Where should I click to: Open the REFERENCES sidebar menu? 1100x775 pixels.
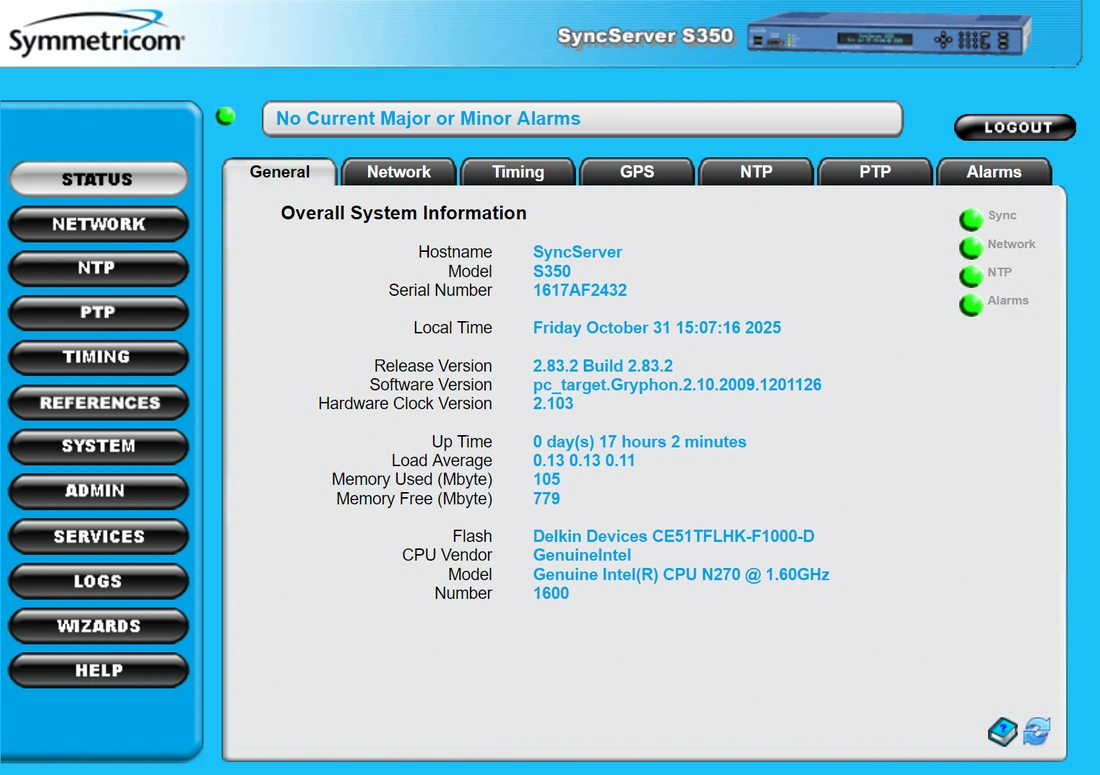tap(98, 403)
